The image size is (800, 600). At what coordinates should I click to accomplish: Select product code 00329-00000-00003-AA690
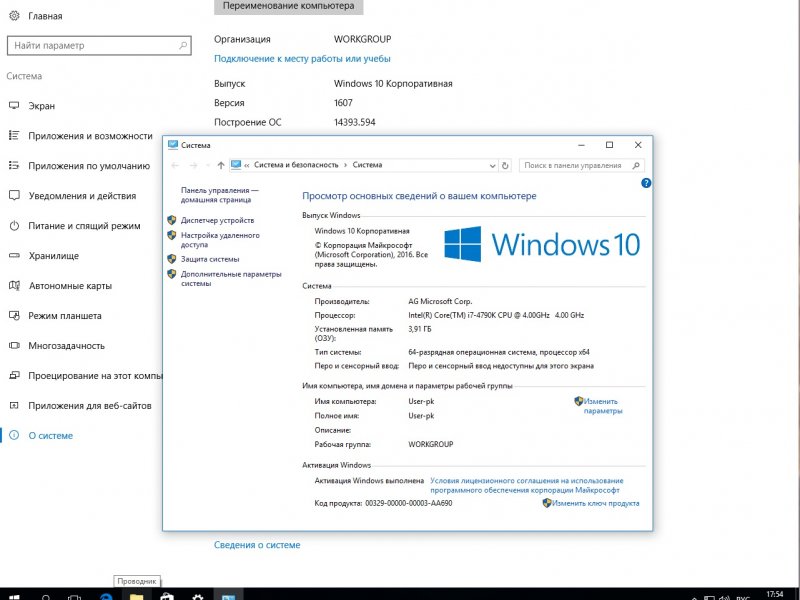pos(409,503)
